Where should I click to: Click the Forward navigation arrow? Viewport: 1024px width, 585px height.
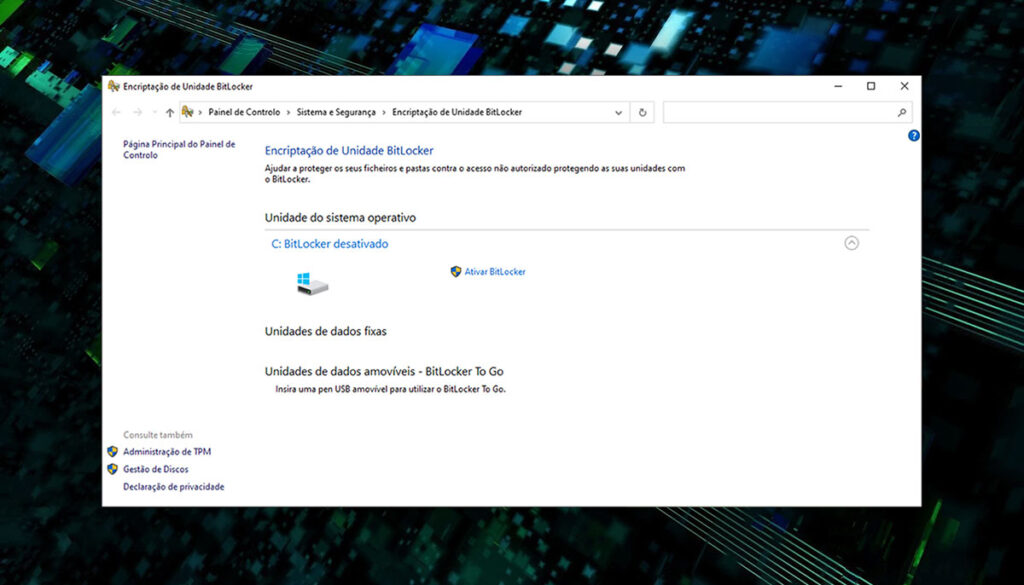click(x=138, y=112)
